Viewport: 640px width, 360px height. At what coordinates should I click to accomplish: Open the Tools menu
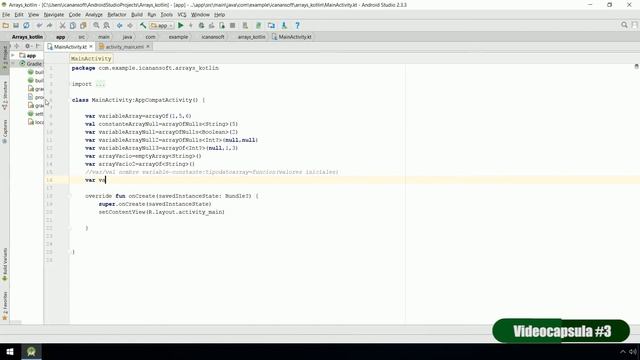167,15
